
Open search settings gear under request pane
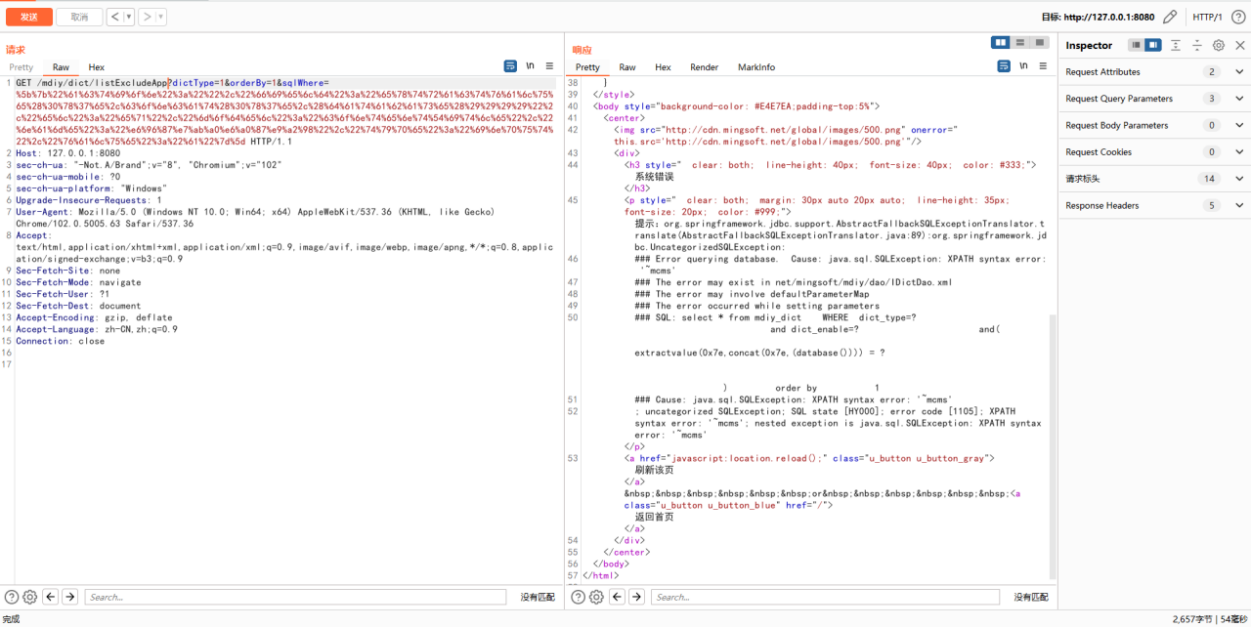click(x=30, y=597)
